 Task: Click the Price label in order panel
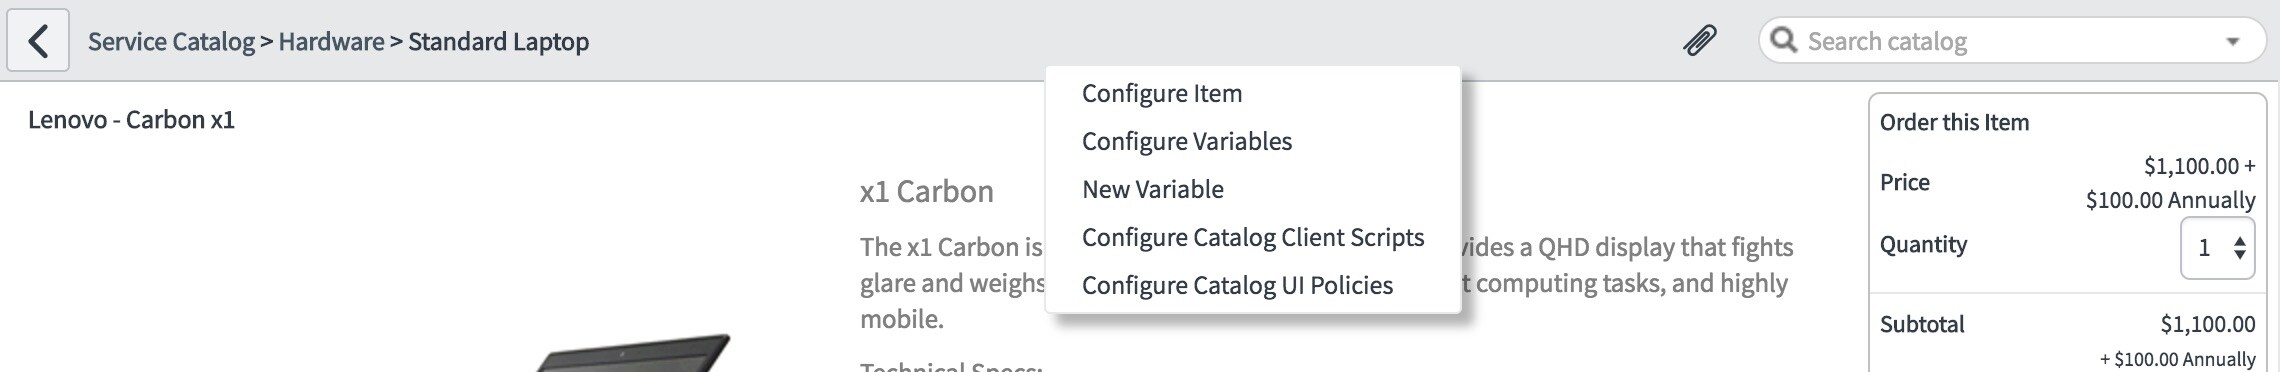pos(1905,182)
